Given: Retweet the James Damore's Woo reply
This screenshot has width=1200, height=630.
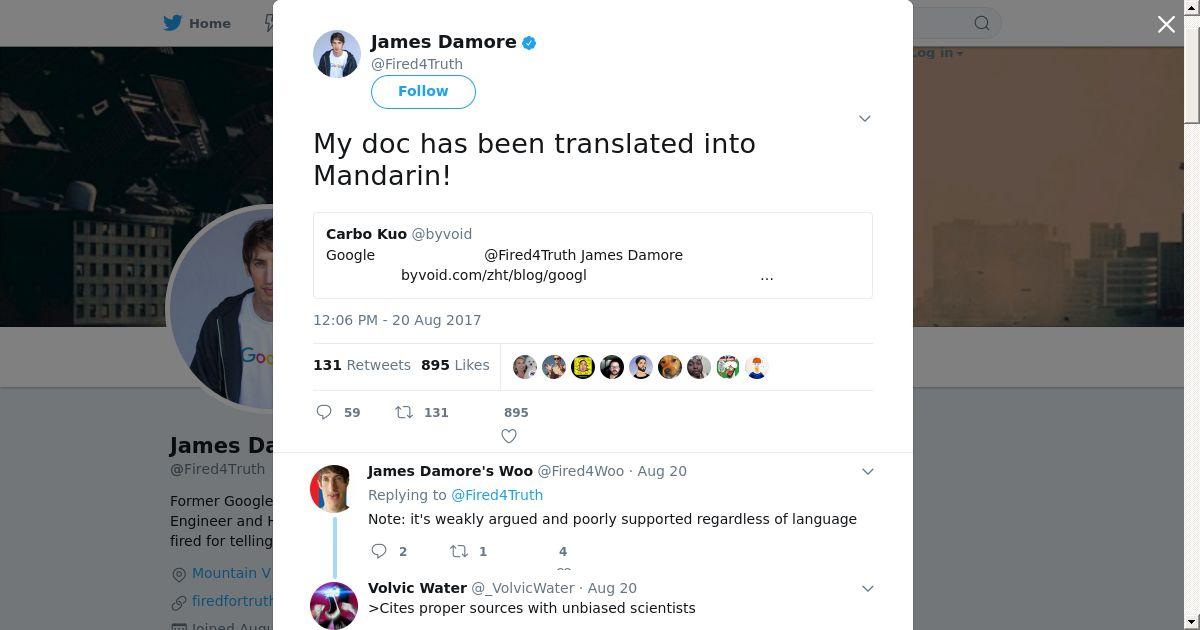Looking at the screenshot, I should click(458, 551).
